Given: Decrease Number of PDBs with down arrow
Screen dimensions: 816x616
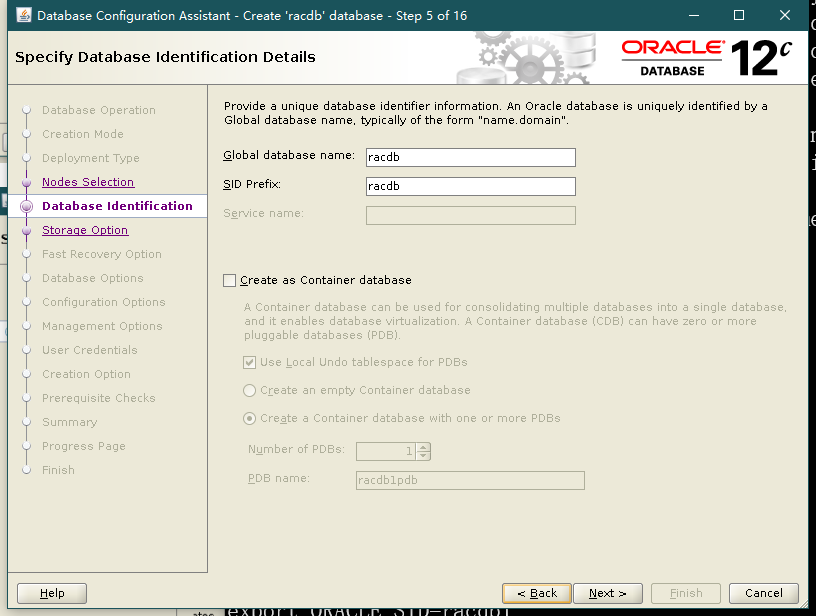Looking at the screenshot, I should click(424, 456).
